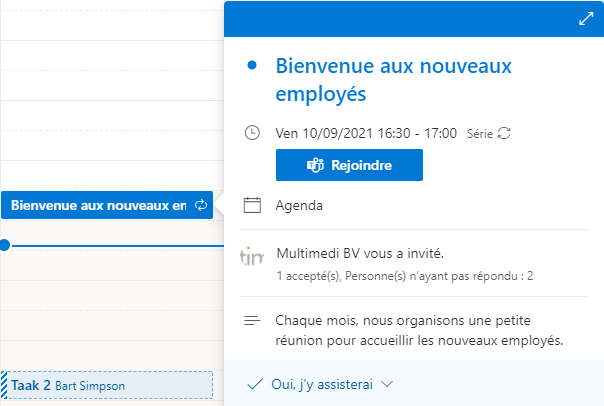Click the current time indicator dot
The height and width of the screenshot is (406, 604).
[5, 245]
